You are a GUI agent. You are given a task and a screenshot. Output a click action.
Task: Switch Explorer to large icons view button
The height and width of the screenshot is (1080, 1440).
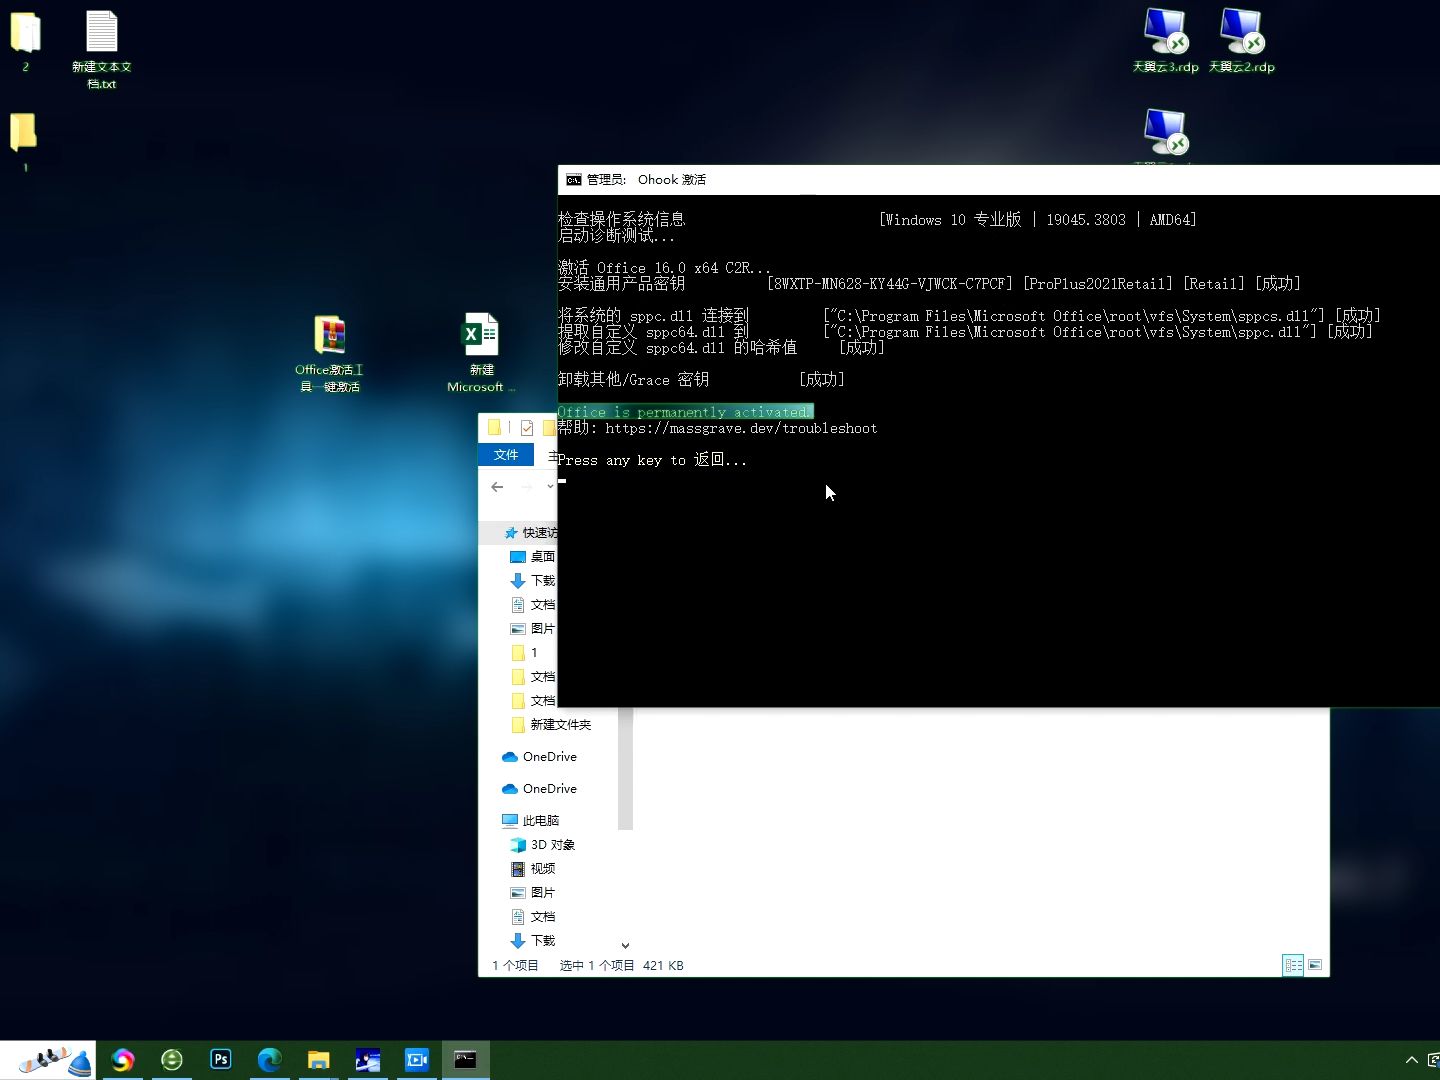click(x=1315, y=965)
